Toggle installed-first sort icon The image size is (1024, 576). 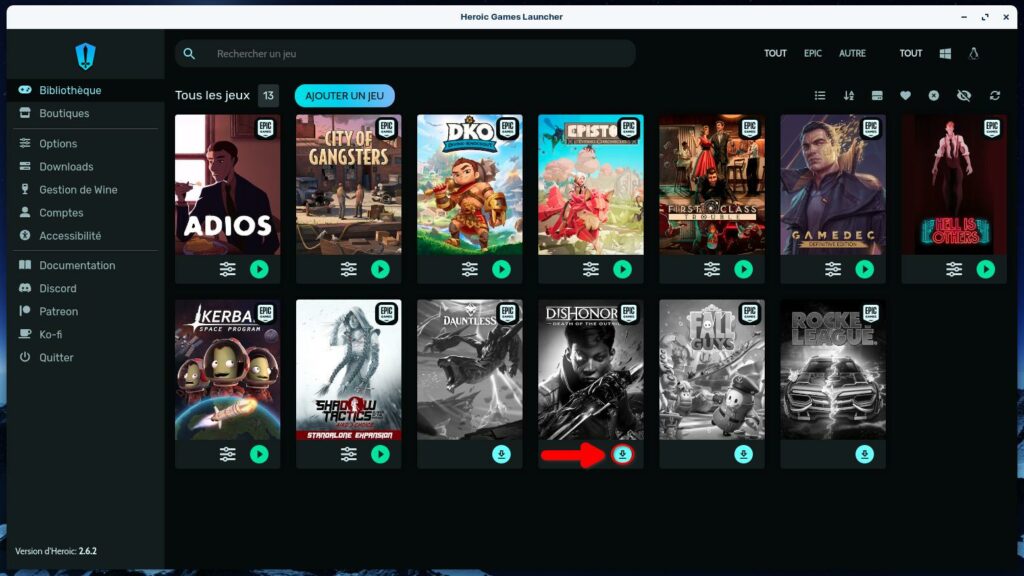pos(877,96)
